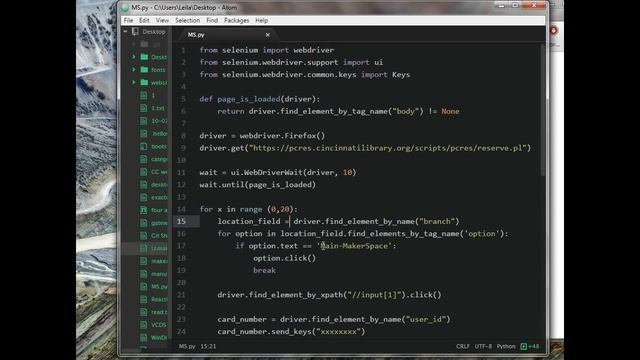This screenshot has width=640, height=360.
Task: Collapse the Desktop project root arrow
Action: click(x=126, y=31)
